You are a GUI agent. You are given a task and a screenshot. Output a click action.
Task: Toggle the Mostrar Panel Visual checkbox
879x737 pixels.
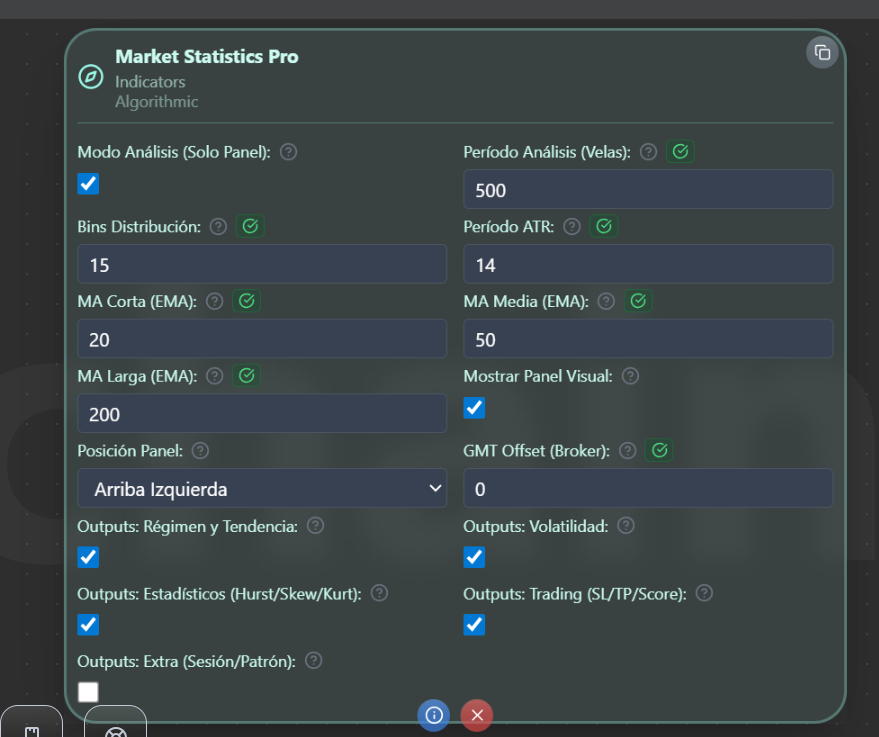(474, 408)
